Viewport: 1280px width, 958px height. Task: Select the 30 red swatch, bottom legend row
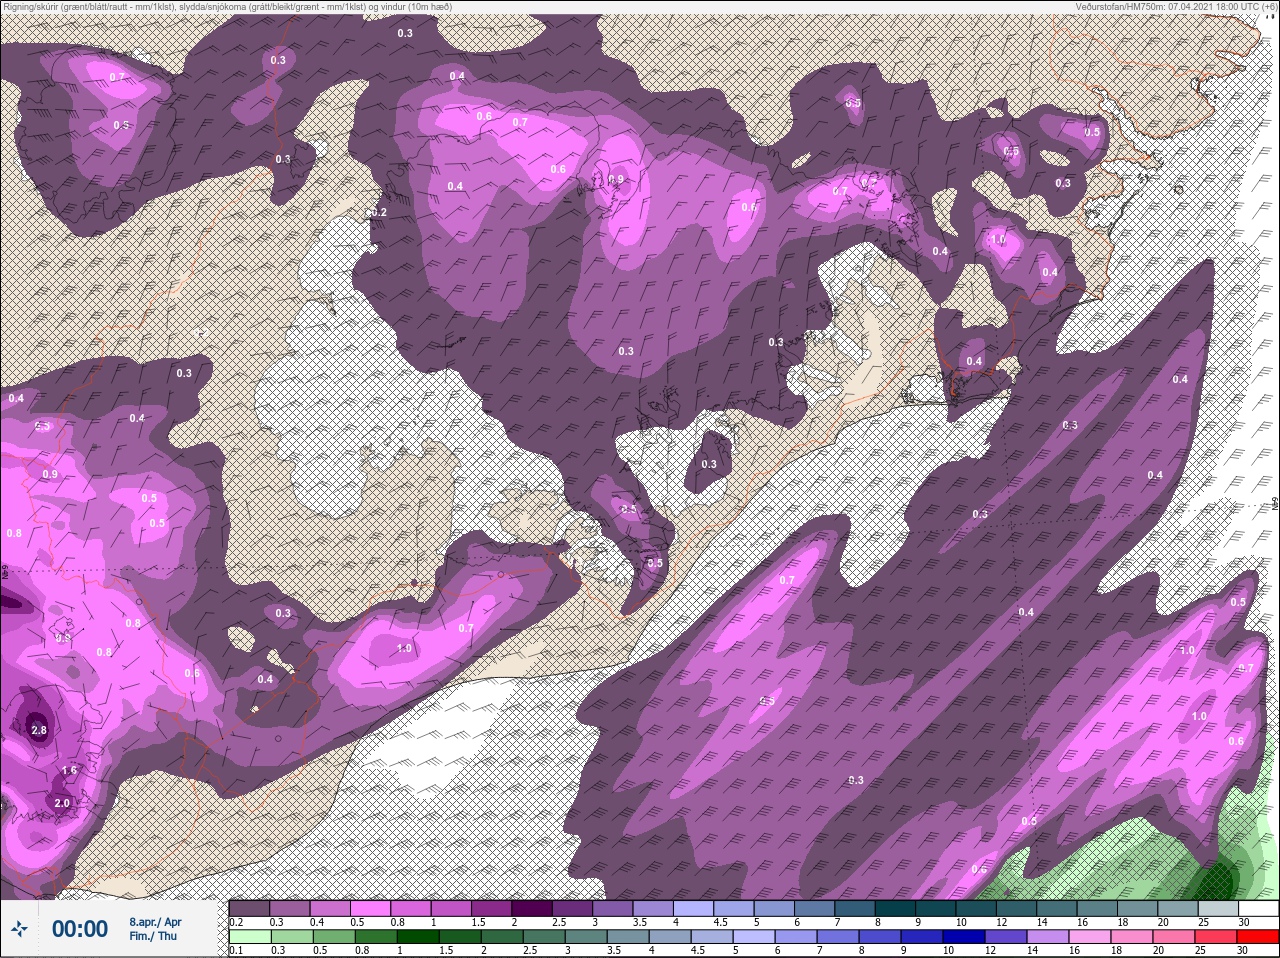coord(1257,937)
